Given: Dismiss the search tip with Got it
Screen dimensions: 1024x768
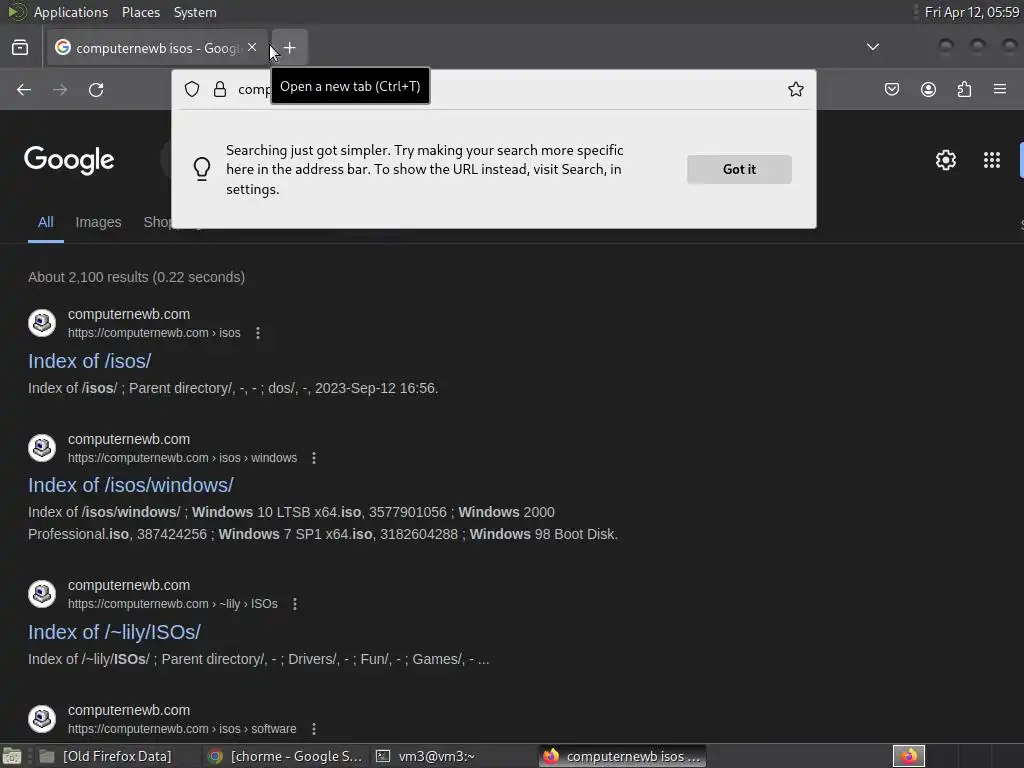Looking at the screenshot, I should click(739, 169).
